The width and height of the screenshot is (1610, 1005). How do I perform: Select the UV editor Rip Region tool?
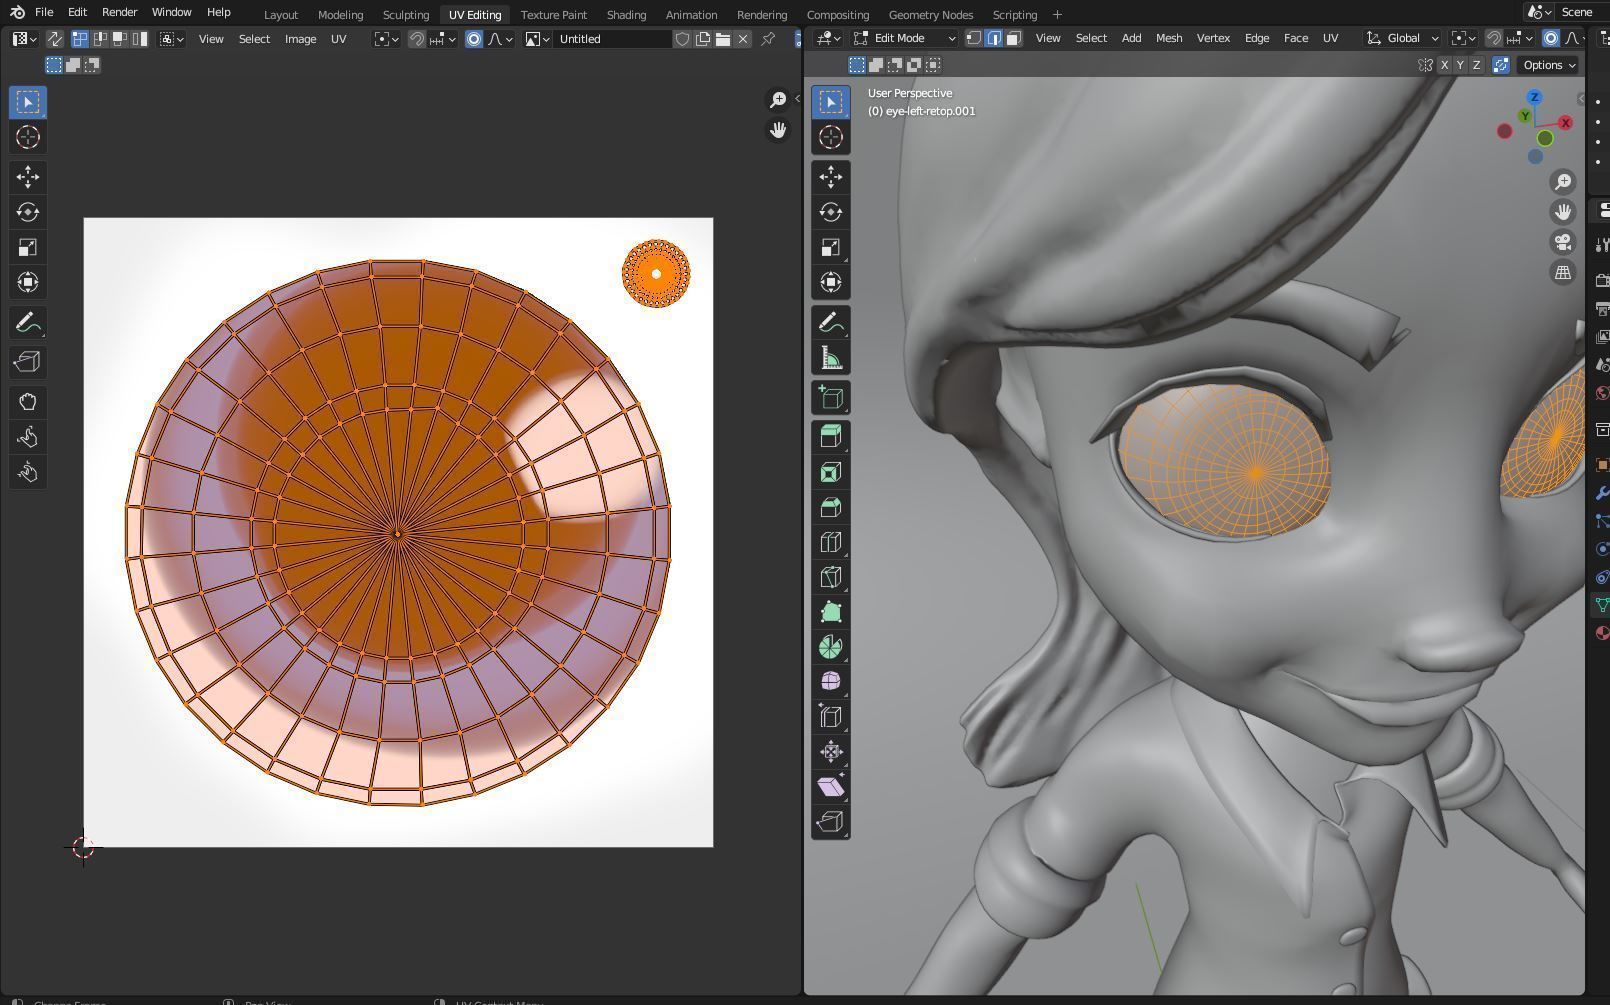tap(28, 362)
